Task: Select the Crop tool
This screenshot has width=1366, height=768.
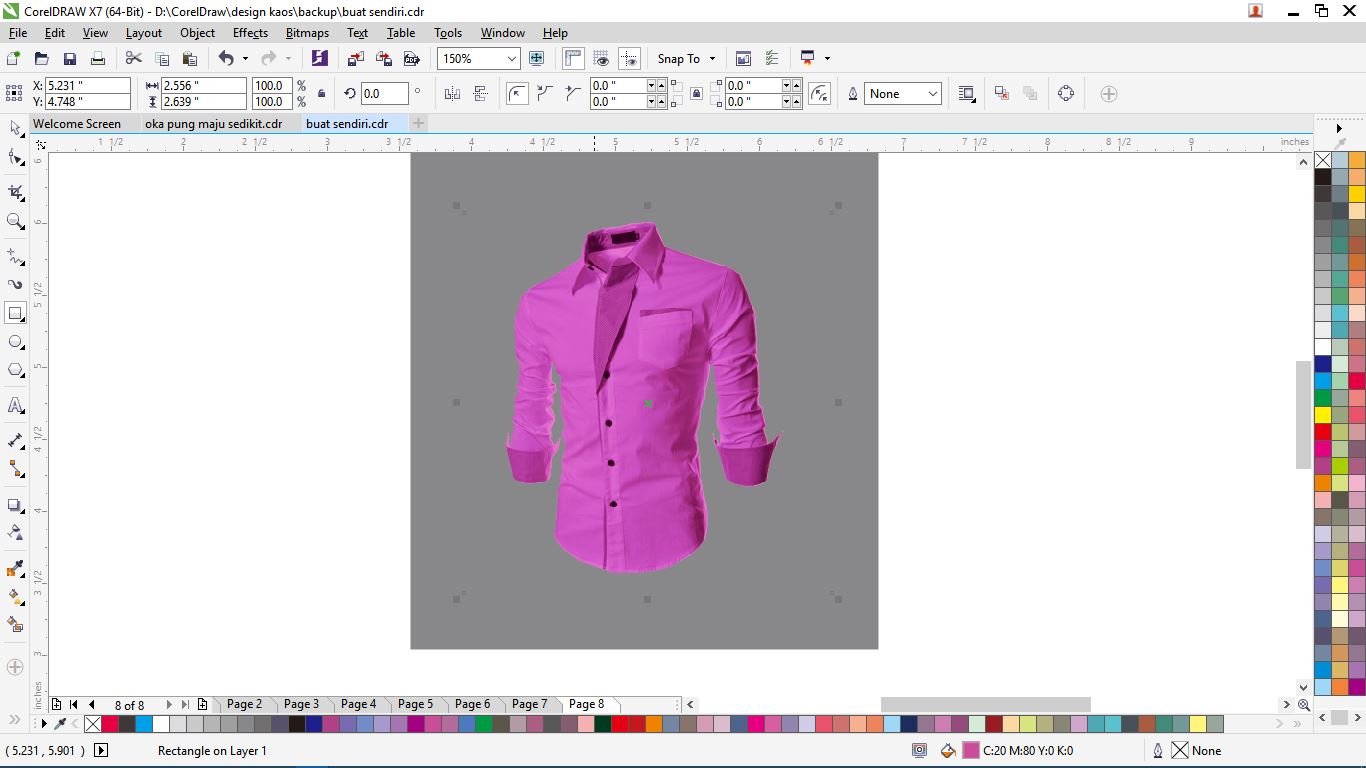Action: point(15,191)
